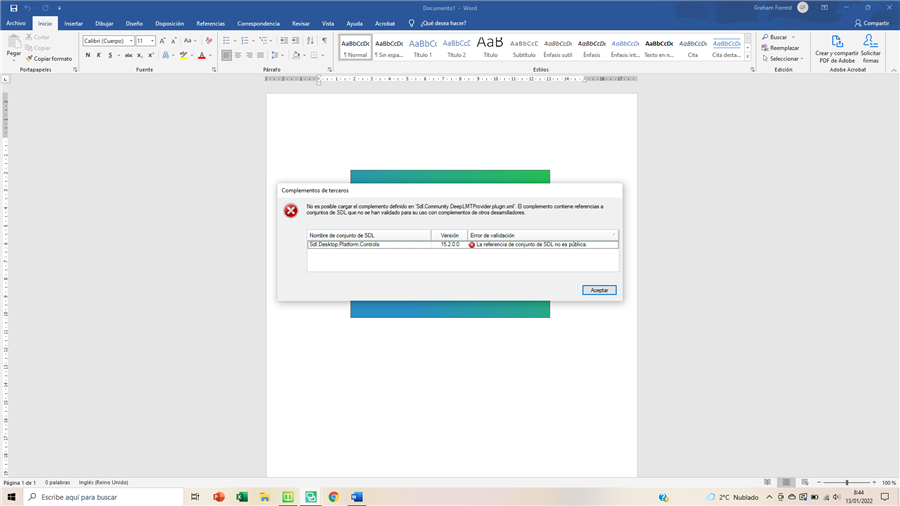Toggle strikethrough (abc) formatting
This screenshot has height=506, width=900.
[x=129, y=56]
